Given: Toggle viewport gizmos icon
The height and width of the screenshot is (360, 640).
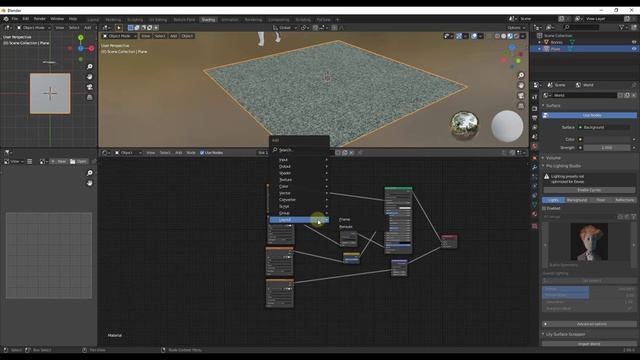Looking at the screenshot, I should [459, 36].
